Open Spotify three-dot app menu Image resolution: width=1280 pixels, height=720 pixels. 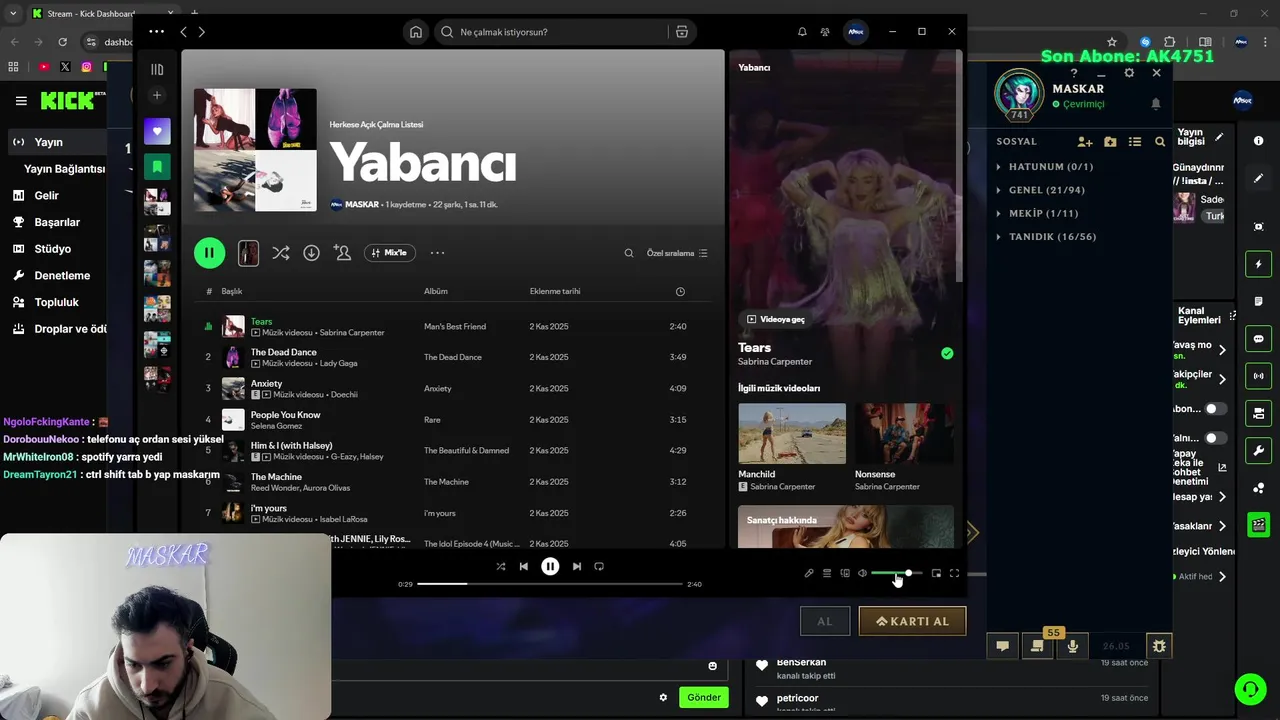156,32
